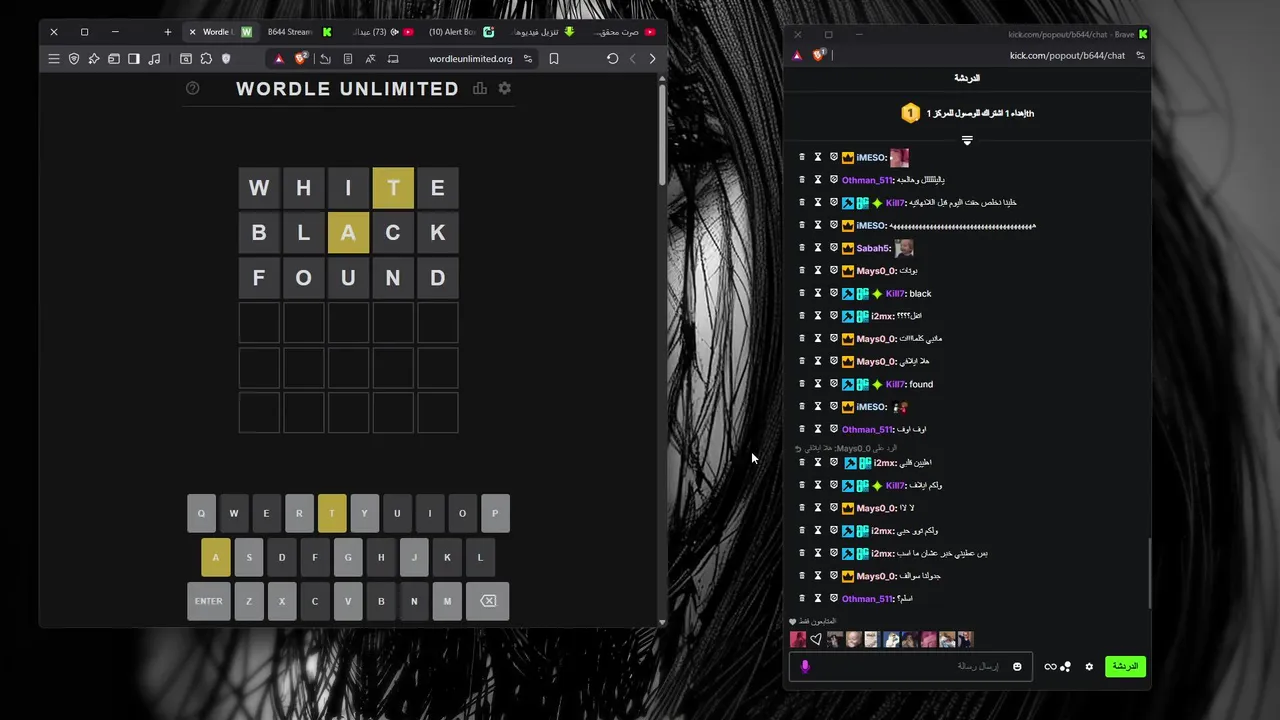
Task: Click the Brave Shields icon in Kick chat window
Action: click(819, 55)
